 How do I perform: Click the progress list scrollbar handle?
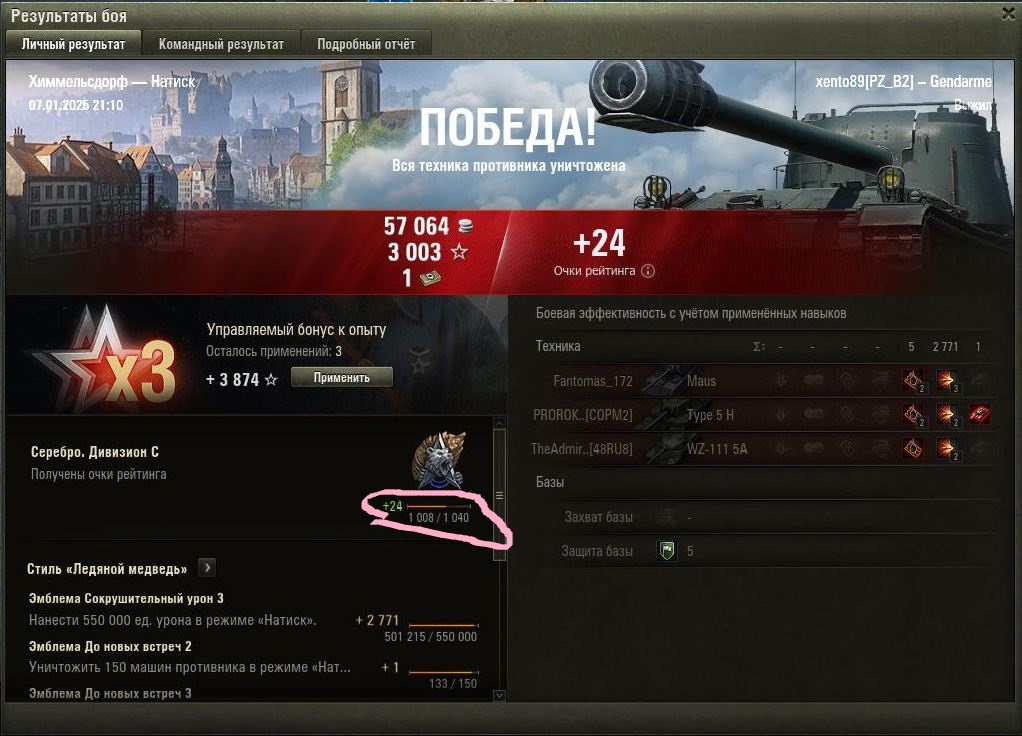[499, 495]
